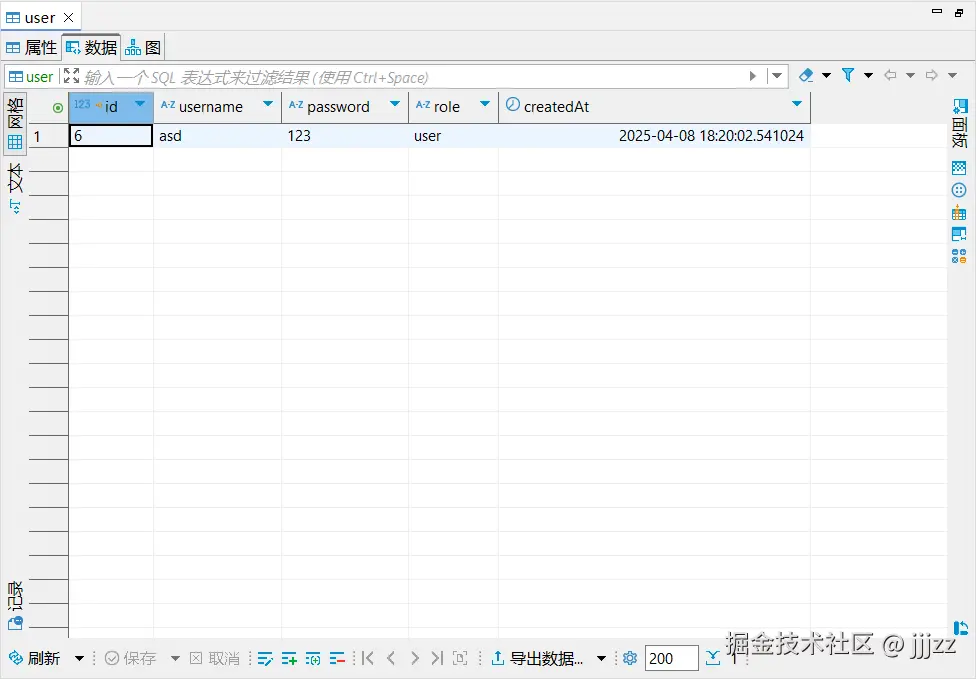
Task: Toggle 记录 record mode on left edge
Action: coord(15,605)
